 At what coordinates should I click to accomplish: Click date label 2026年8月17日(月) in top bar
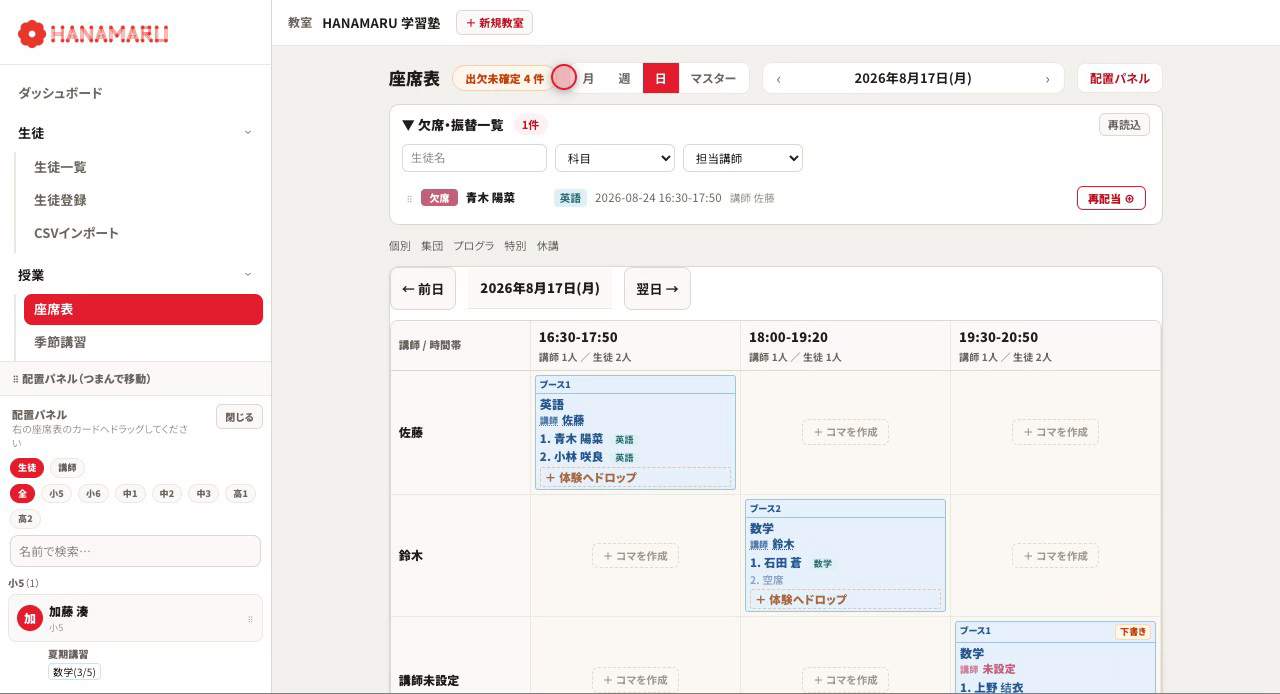point(912,78)
